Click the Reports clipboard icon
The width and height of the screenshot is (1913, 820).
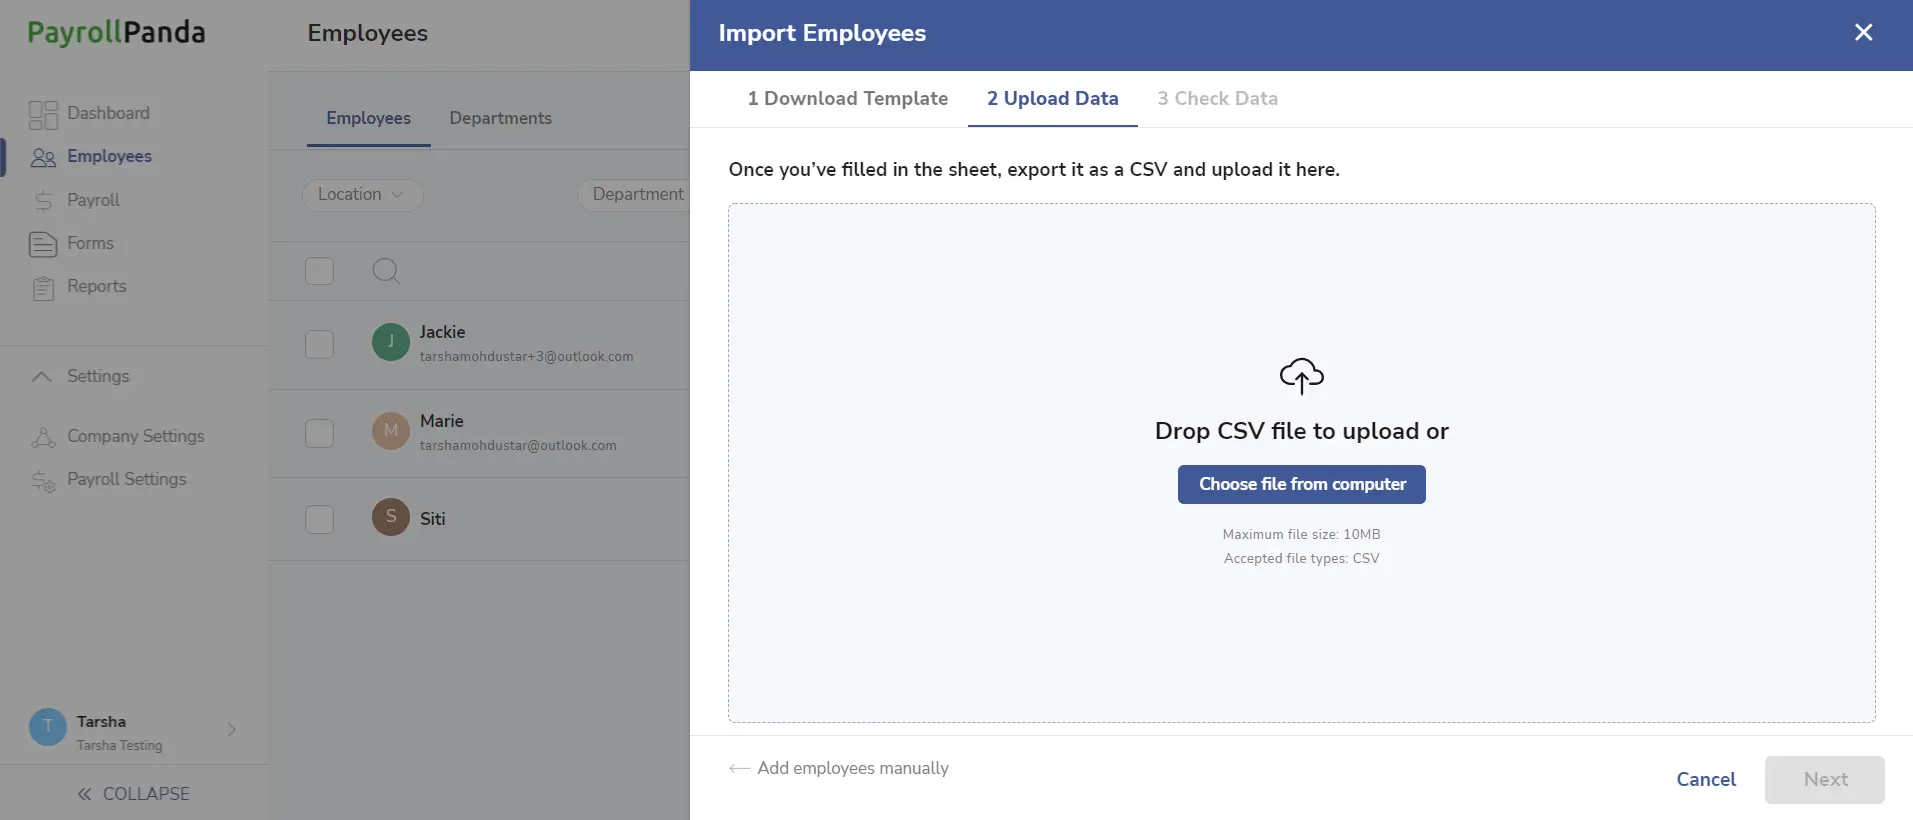pos(43,288)
